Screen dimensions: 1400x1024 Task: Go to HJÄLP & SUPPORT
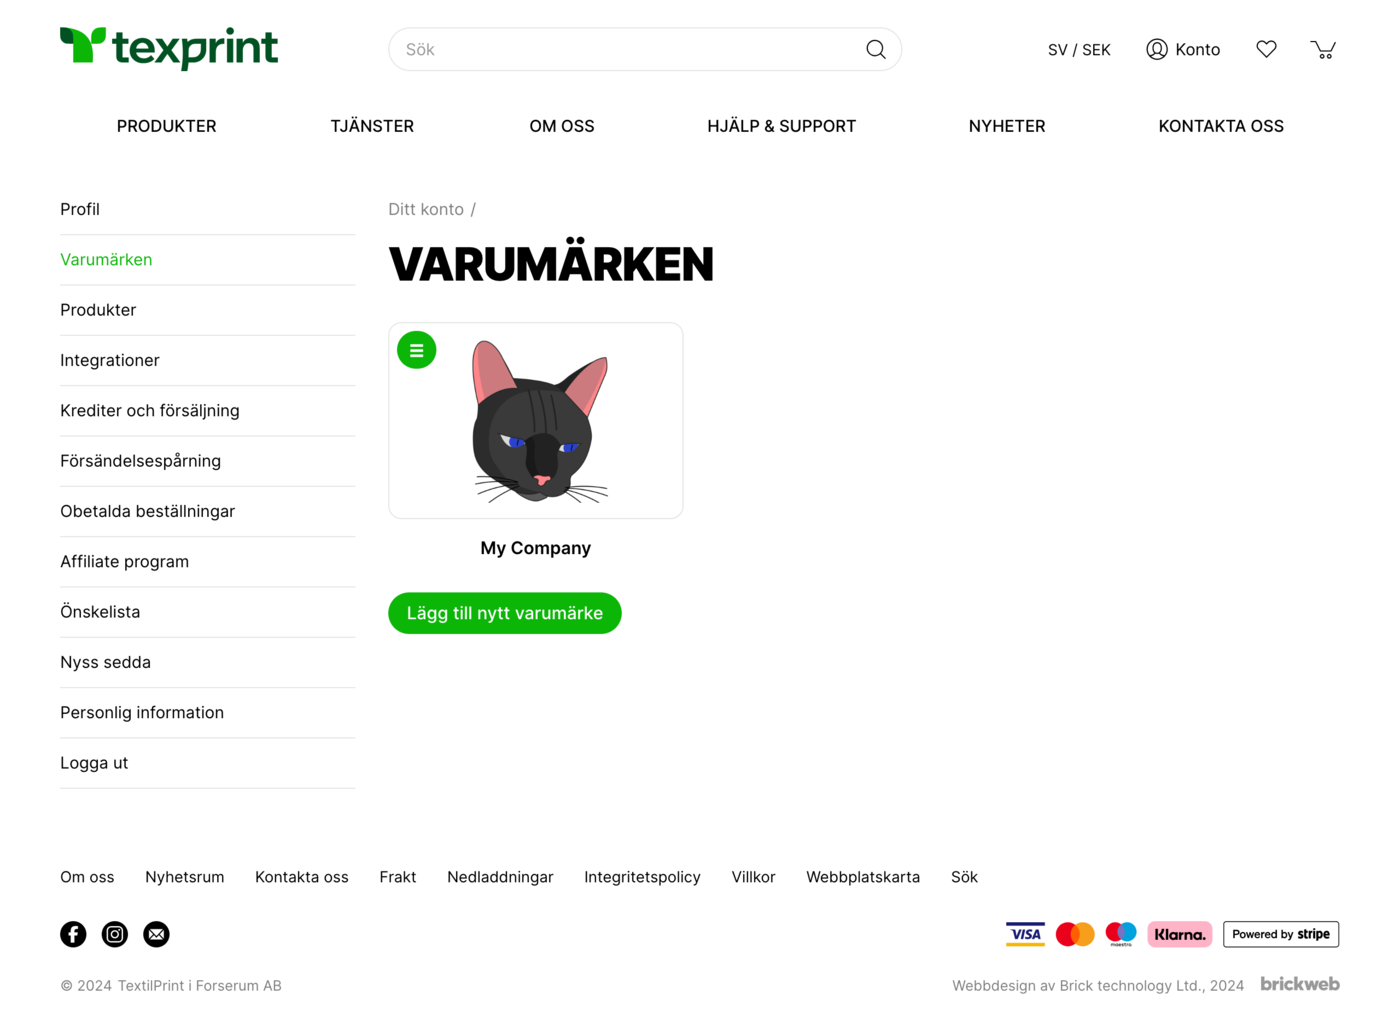tap(781, 126)
